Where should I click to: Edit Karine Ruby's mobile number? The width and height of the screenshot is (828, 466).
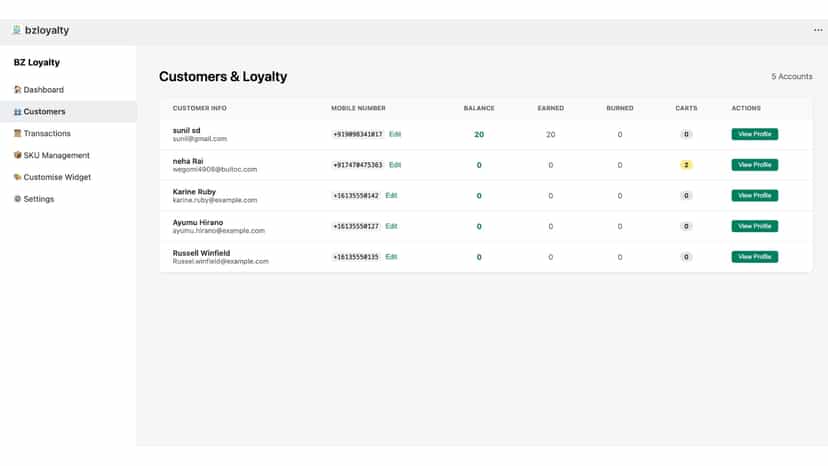pyautogui.click(x=391, y=195)
